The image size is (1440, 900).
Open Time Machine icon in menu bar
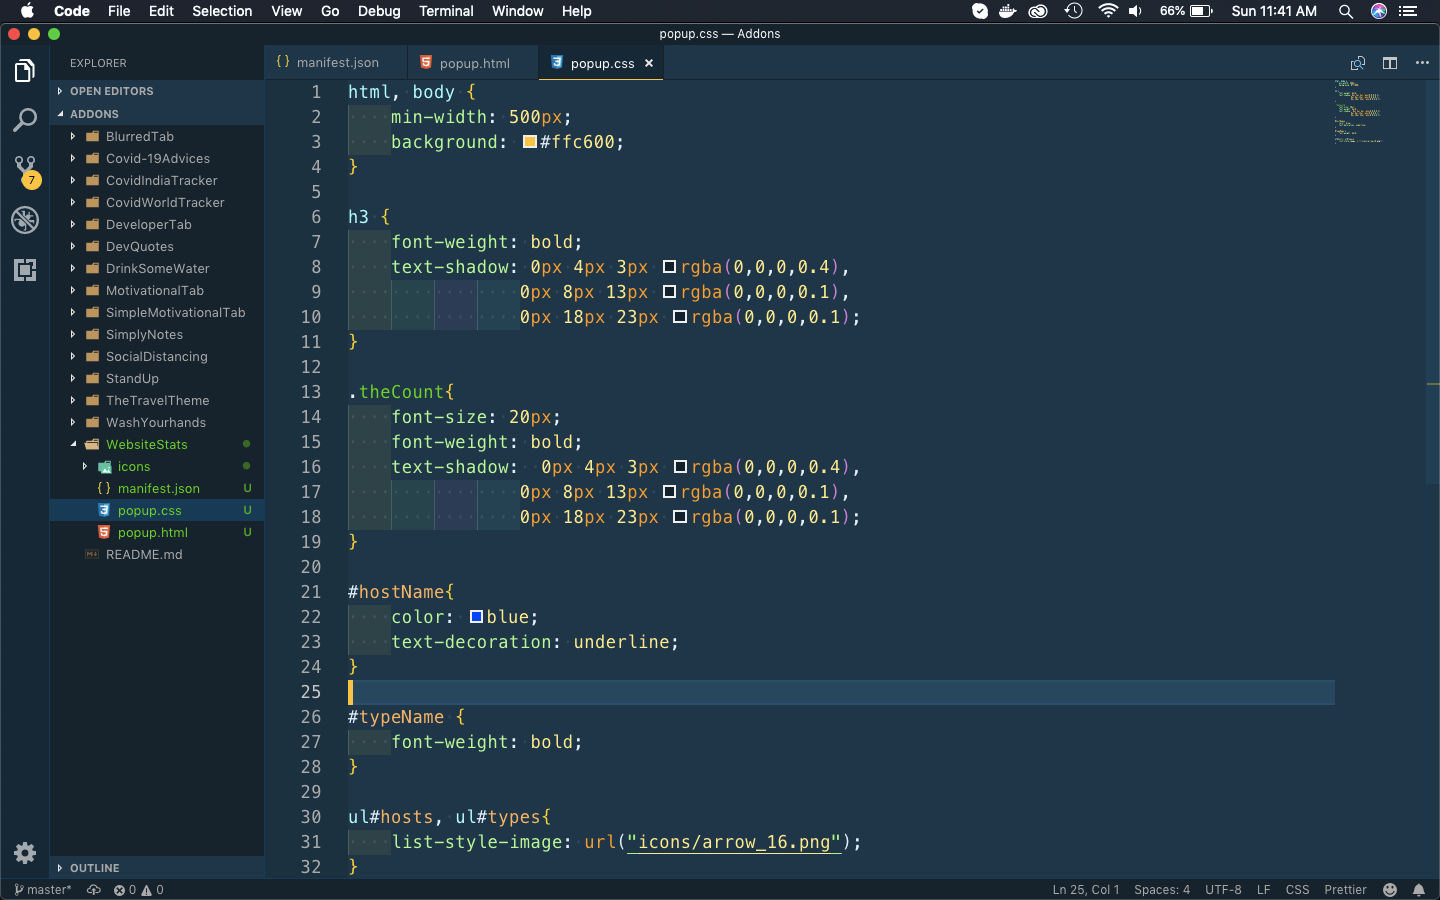(1073, 11)
